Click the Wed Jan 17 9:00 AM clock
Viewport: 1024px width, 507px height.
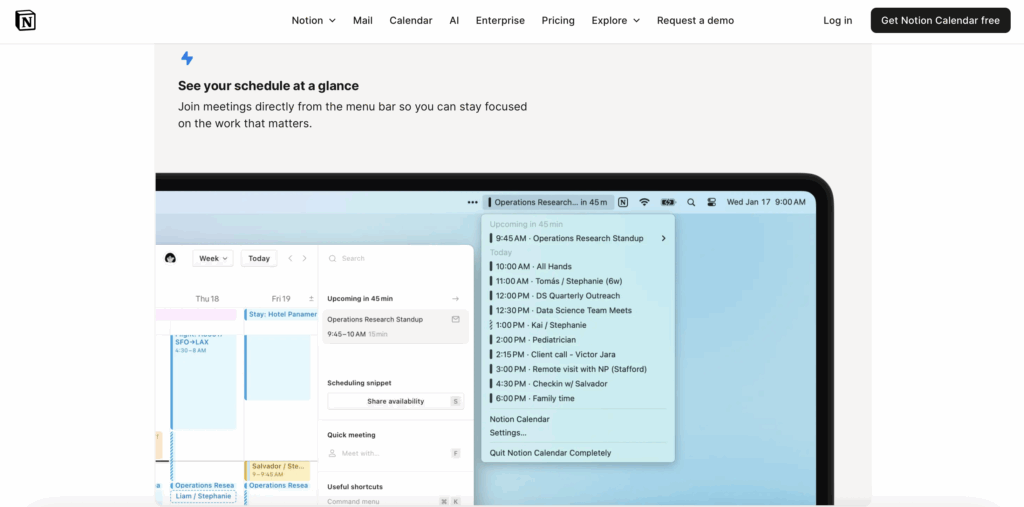point(766,203)
